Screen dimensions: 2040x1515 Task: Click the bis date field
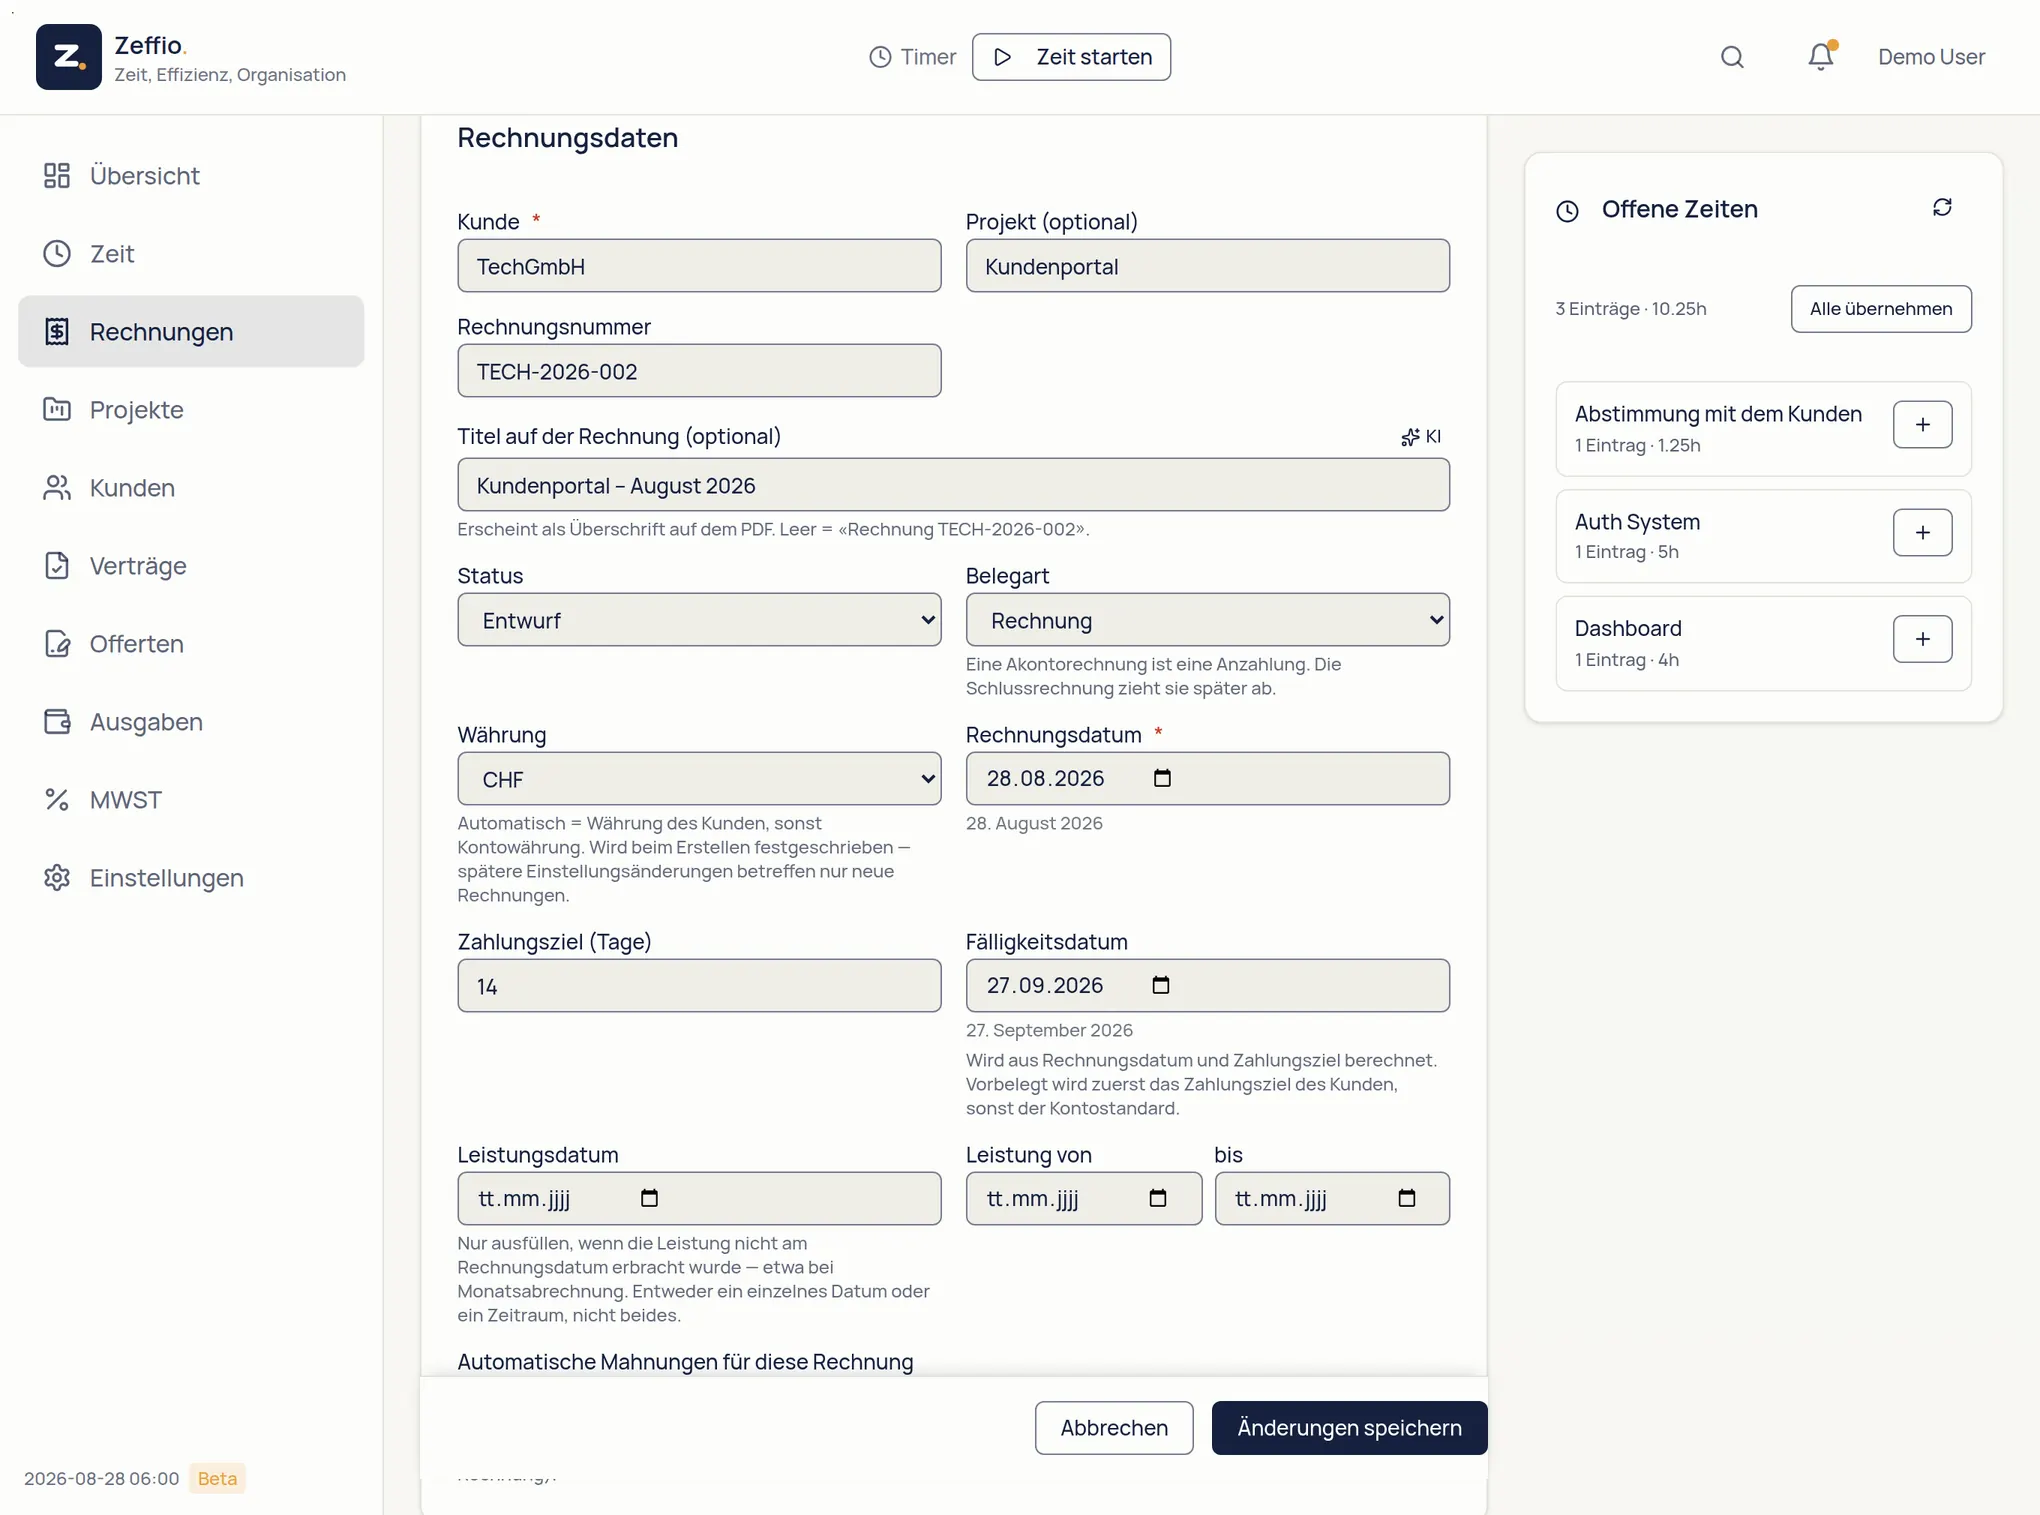point(1332,1199)
